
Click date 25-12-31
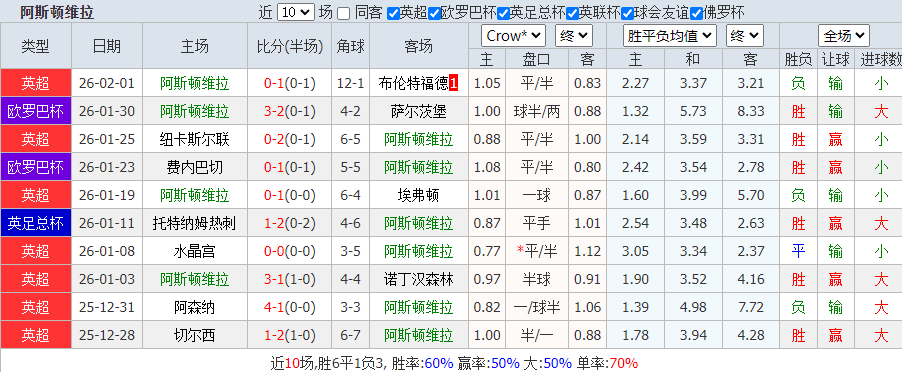106,307
